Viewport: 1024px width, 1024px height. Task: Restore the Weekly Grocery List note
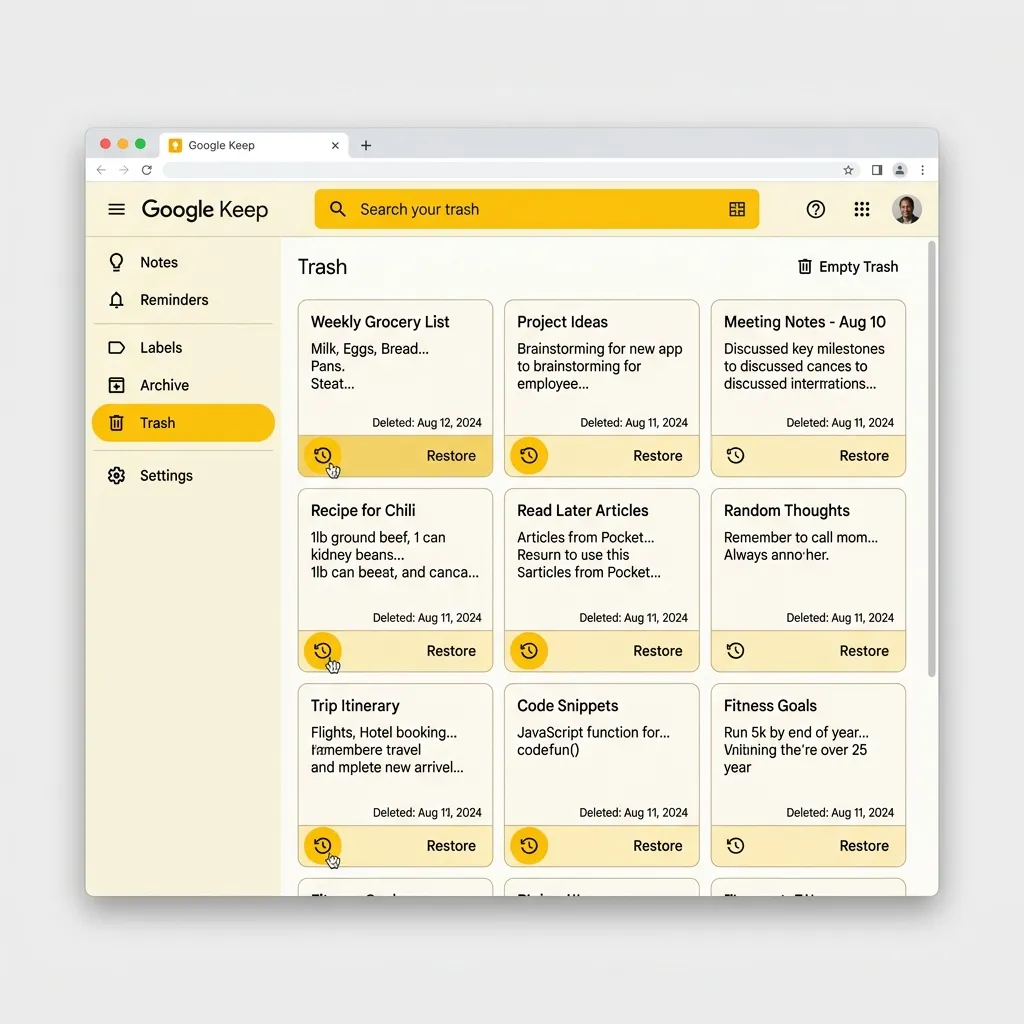[x=451, y=456]
